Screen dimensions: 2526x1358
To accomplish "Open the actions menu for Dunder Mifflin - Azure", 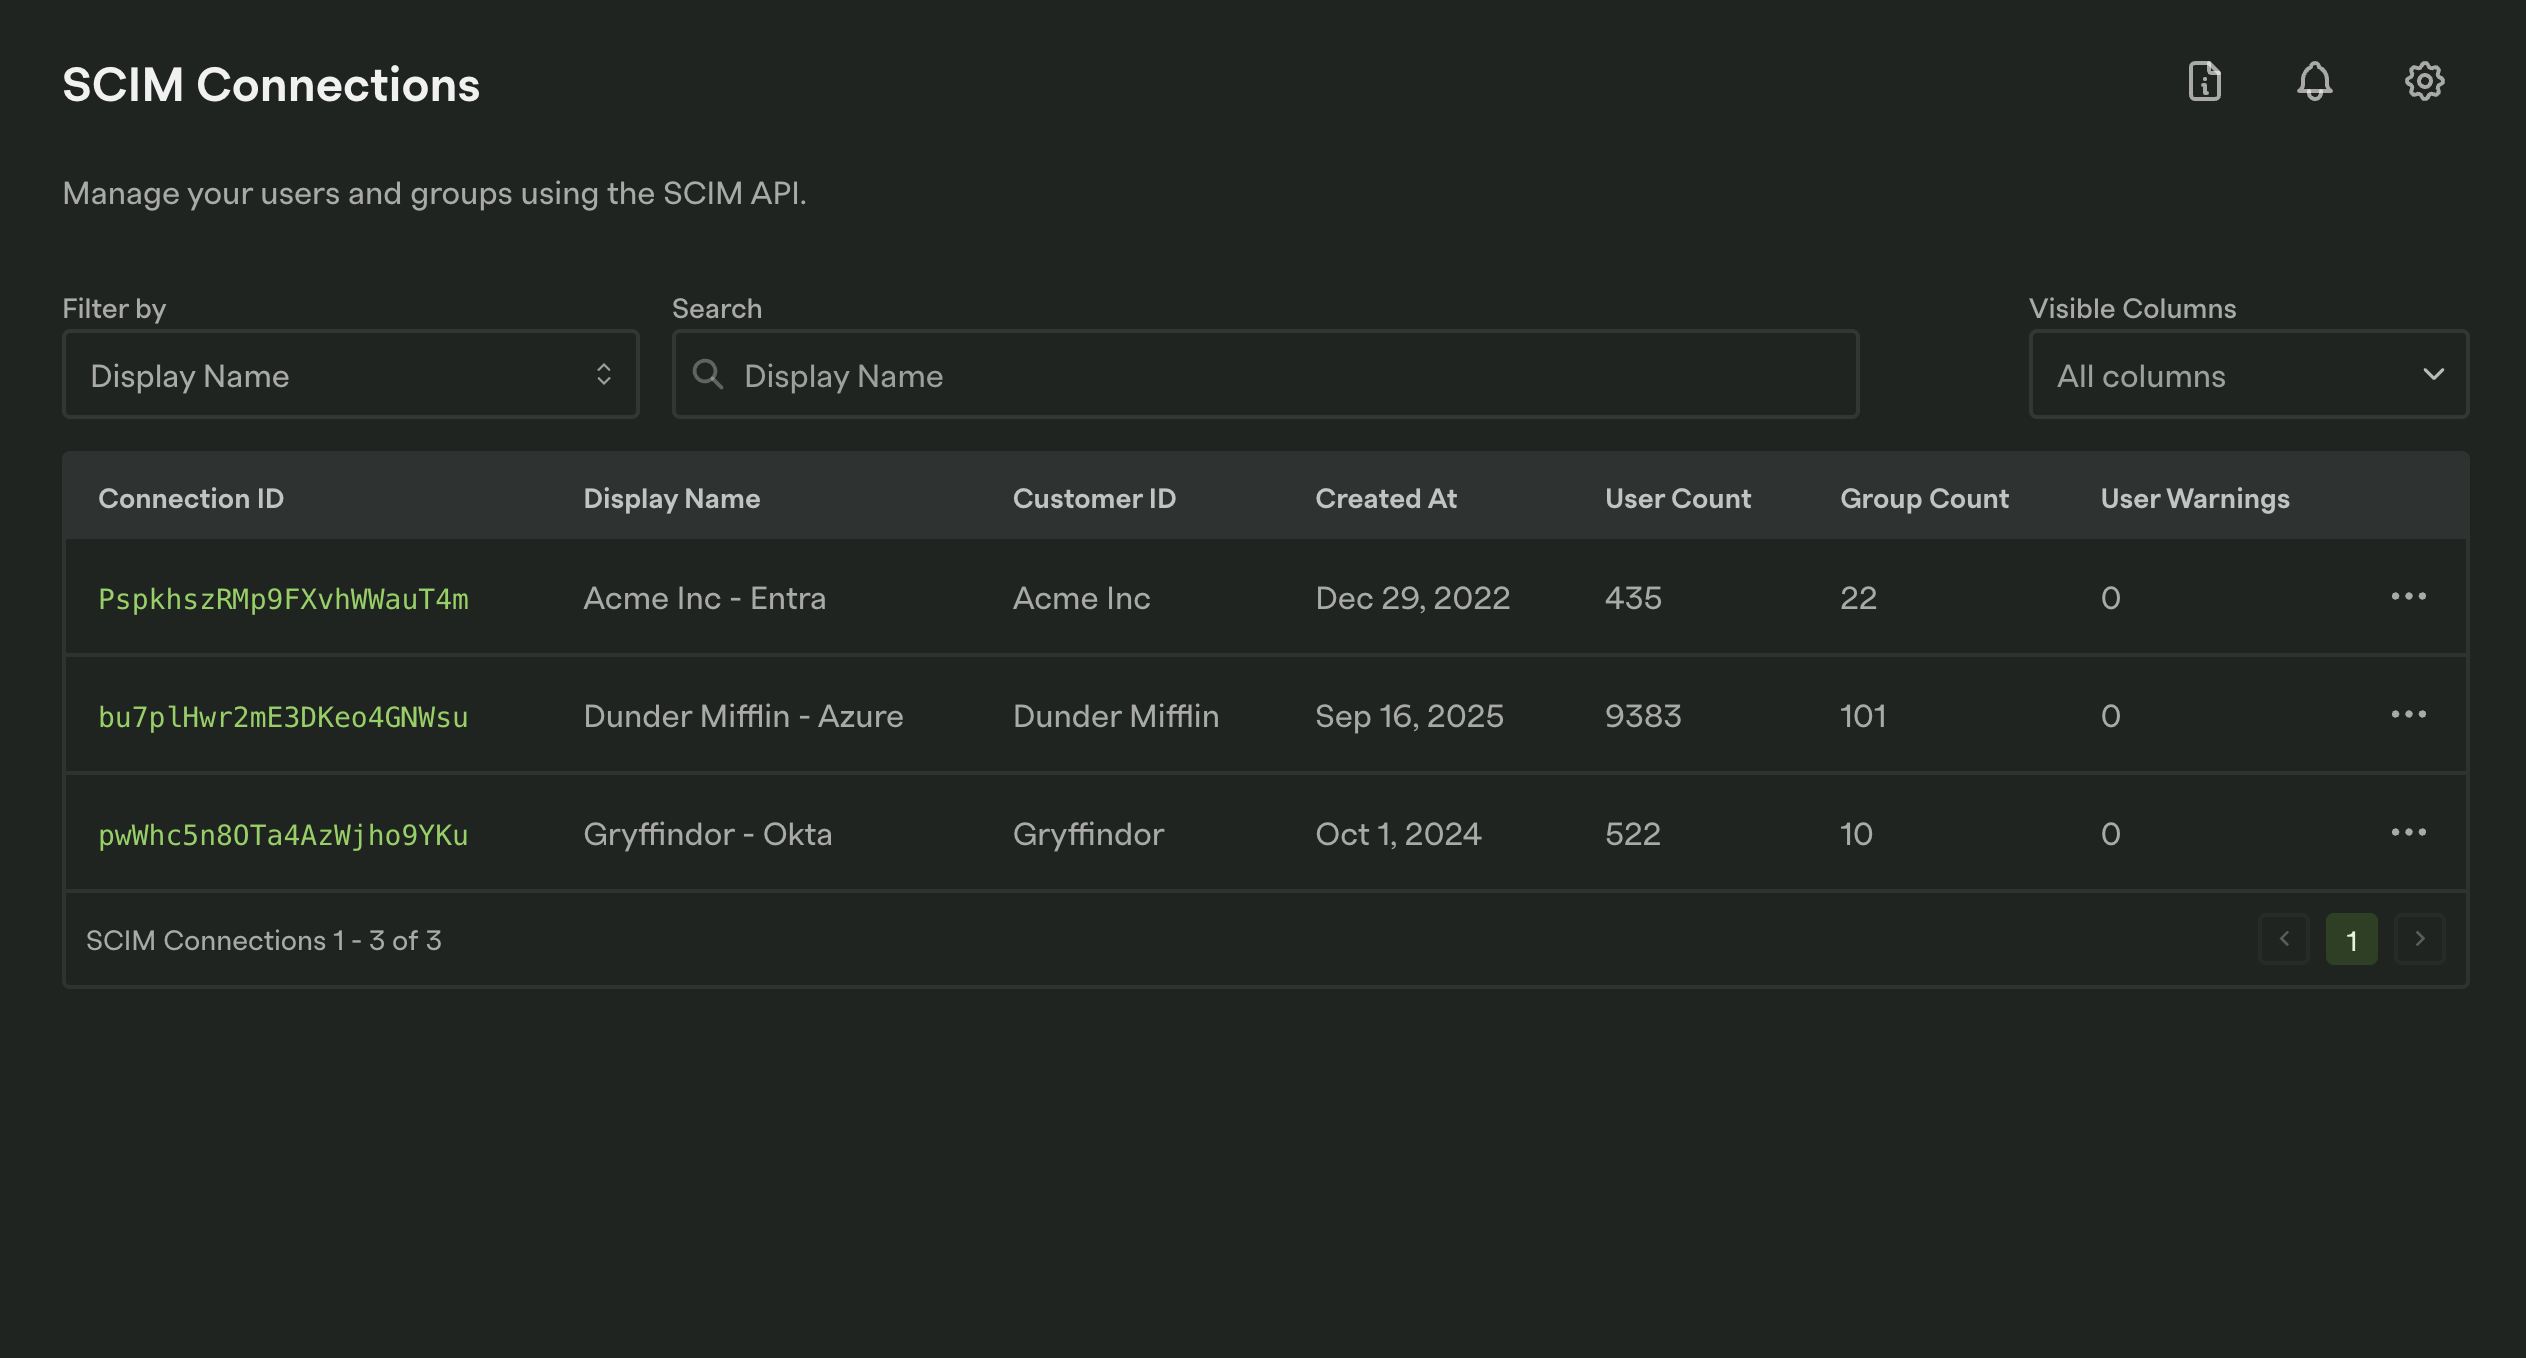I will pyautogui.click(x=2410, y=715).
